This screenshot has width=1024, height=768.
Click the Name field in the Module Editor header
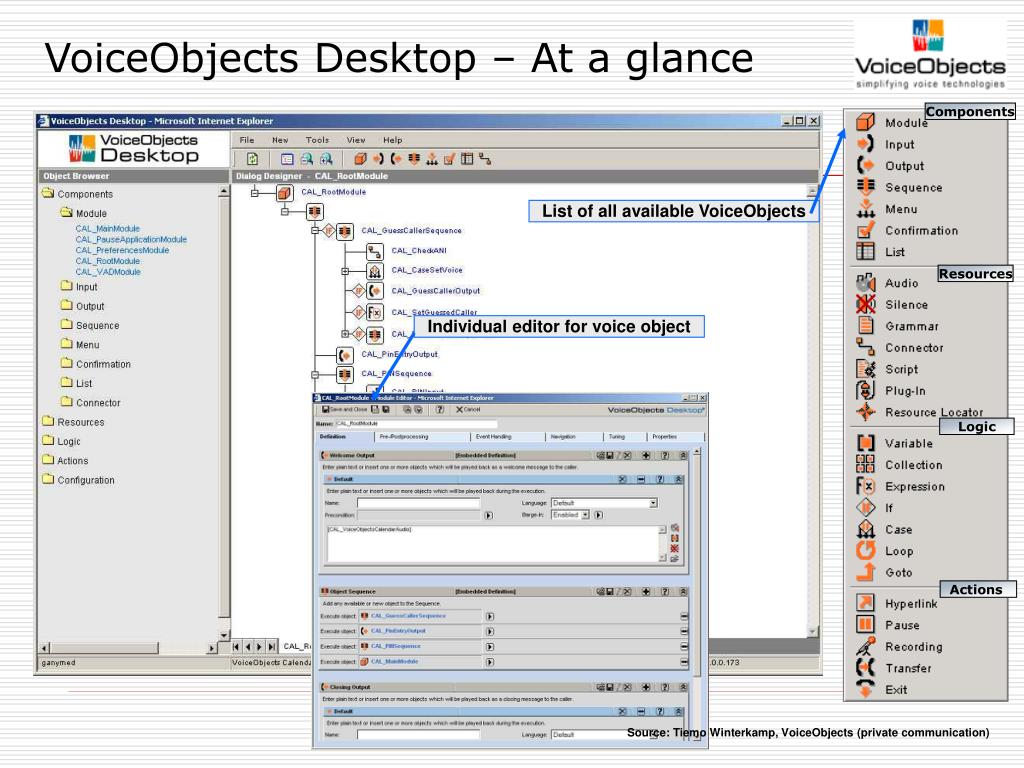click(x=417, y=424)
